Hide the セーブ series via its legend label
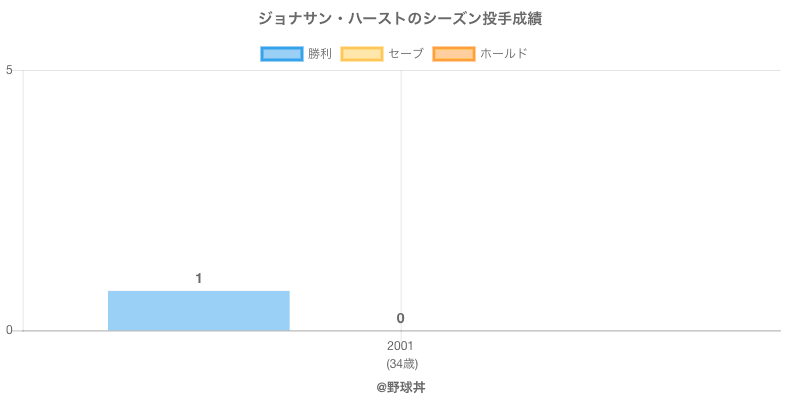Screen dimensions: 800x400 pyautogui.click(x=405, y=53)
